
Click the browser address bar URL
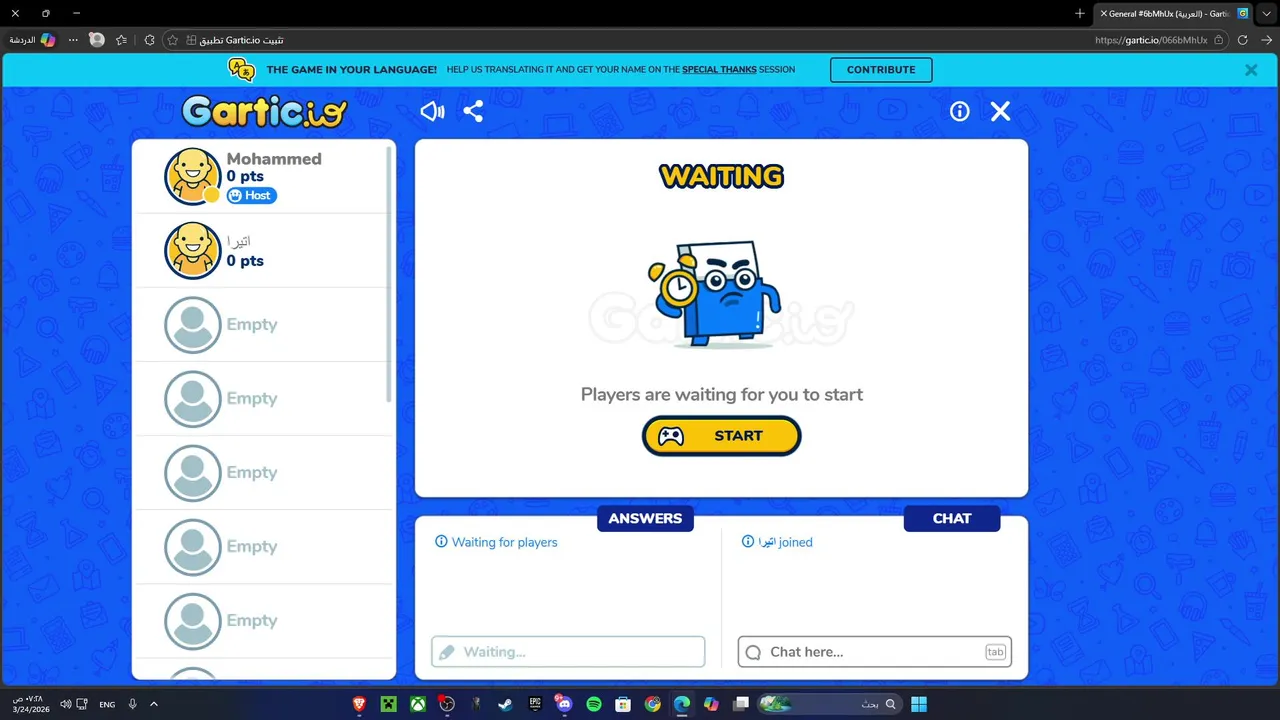click(1151, 40)
